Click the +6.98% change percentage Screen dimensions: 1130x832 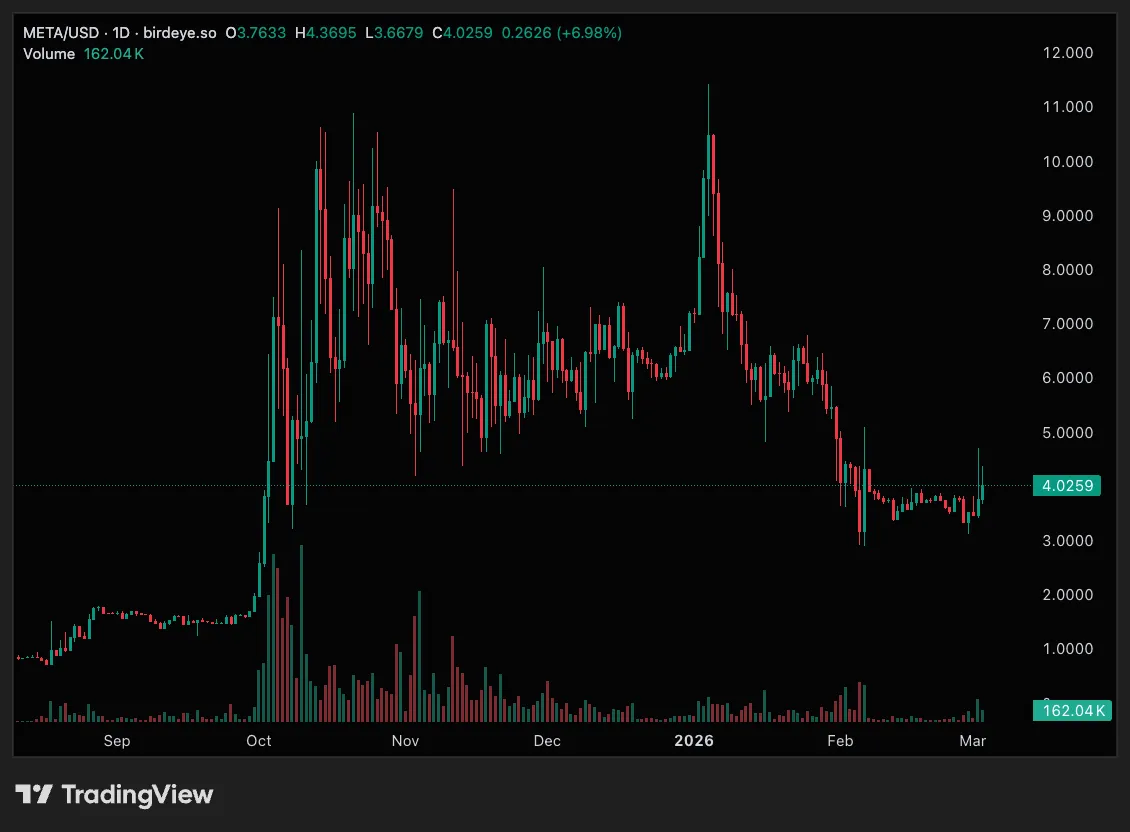pos(590,33)
